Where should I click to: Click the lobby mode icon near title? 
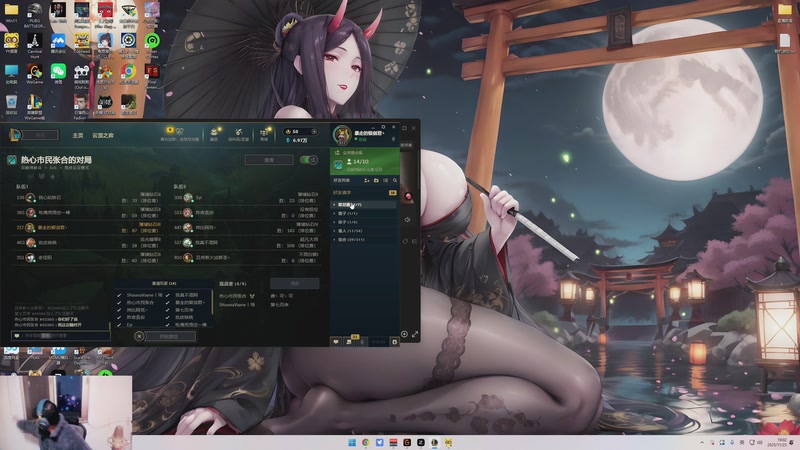pyautogui.click(x=12, y=160)
